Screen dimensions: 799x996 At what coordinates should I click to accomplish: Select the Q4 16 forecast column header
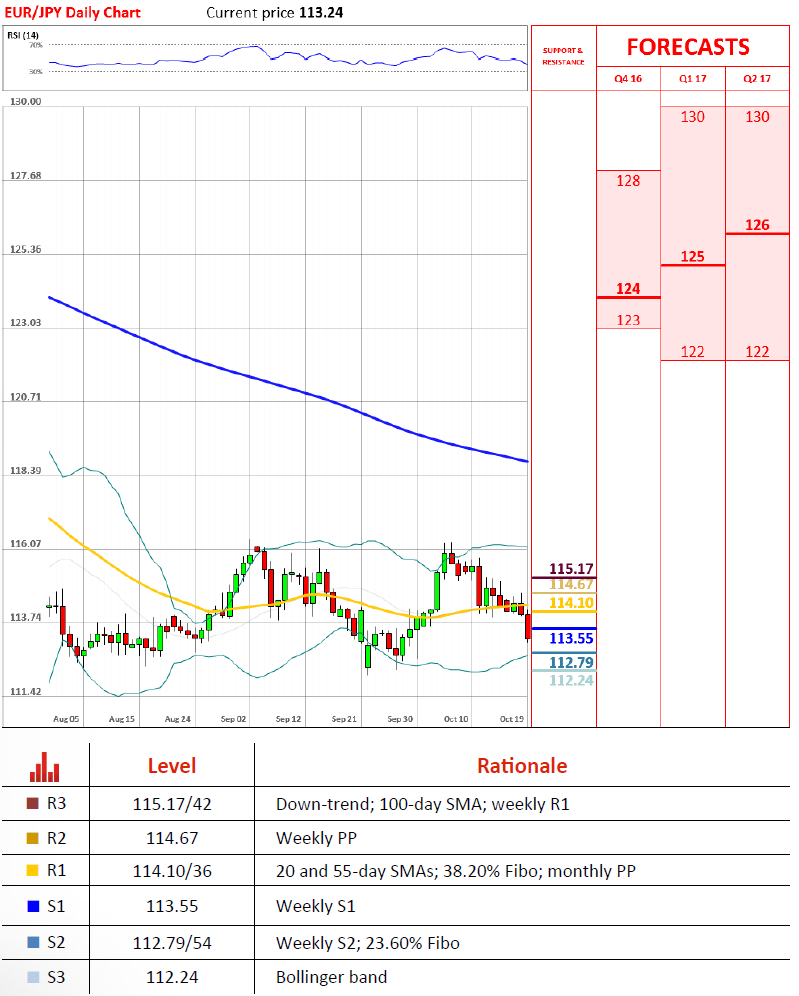(x=628, y=79)
